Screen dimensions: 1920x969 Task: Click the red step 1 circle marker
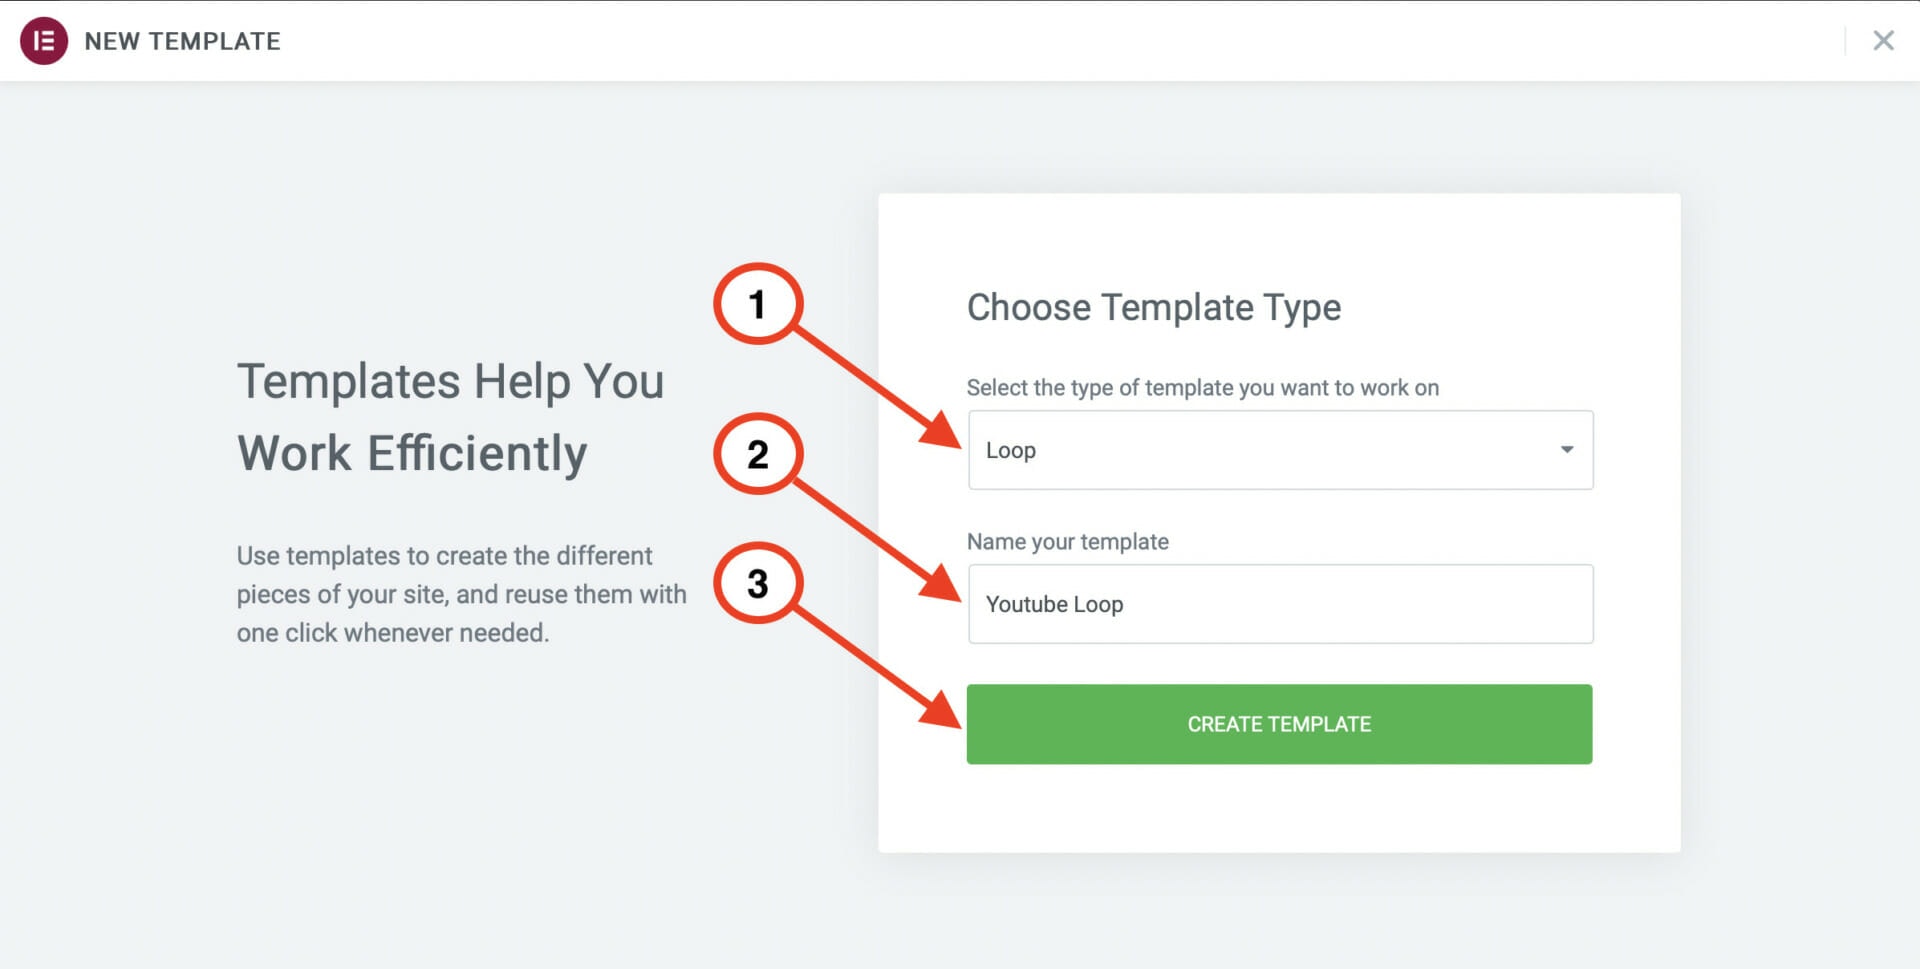(757, 304)
